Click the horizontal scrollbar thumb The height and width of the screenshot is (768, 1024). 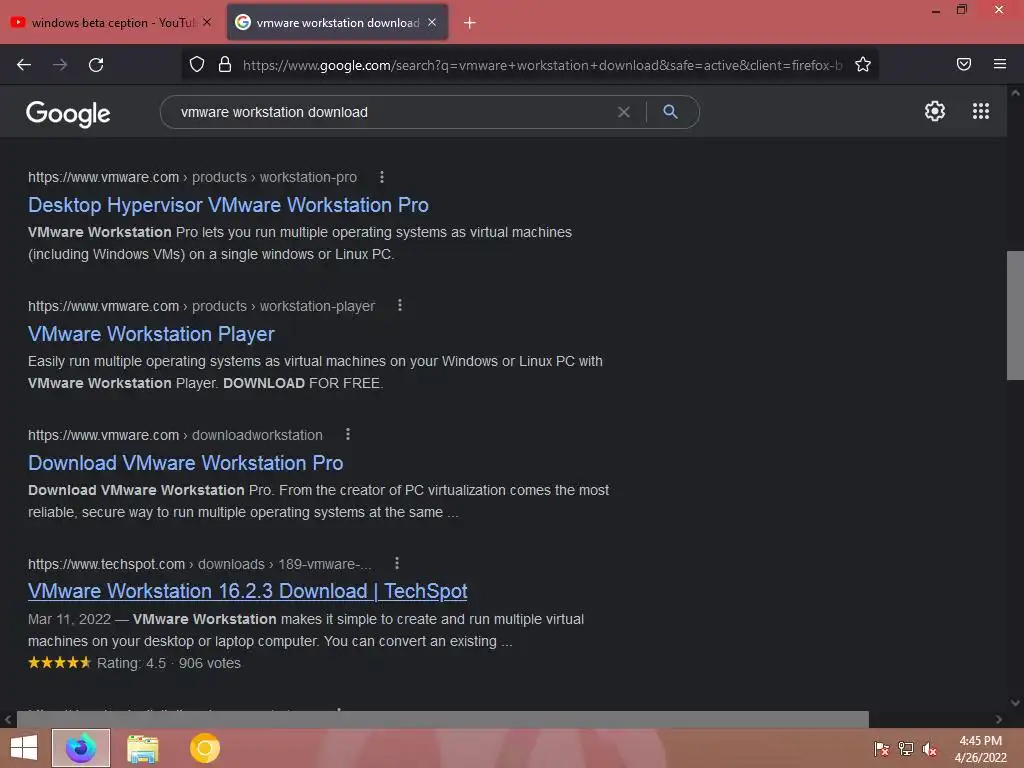[x=443, y=719]
